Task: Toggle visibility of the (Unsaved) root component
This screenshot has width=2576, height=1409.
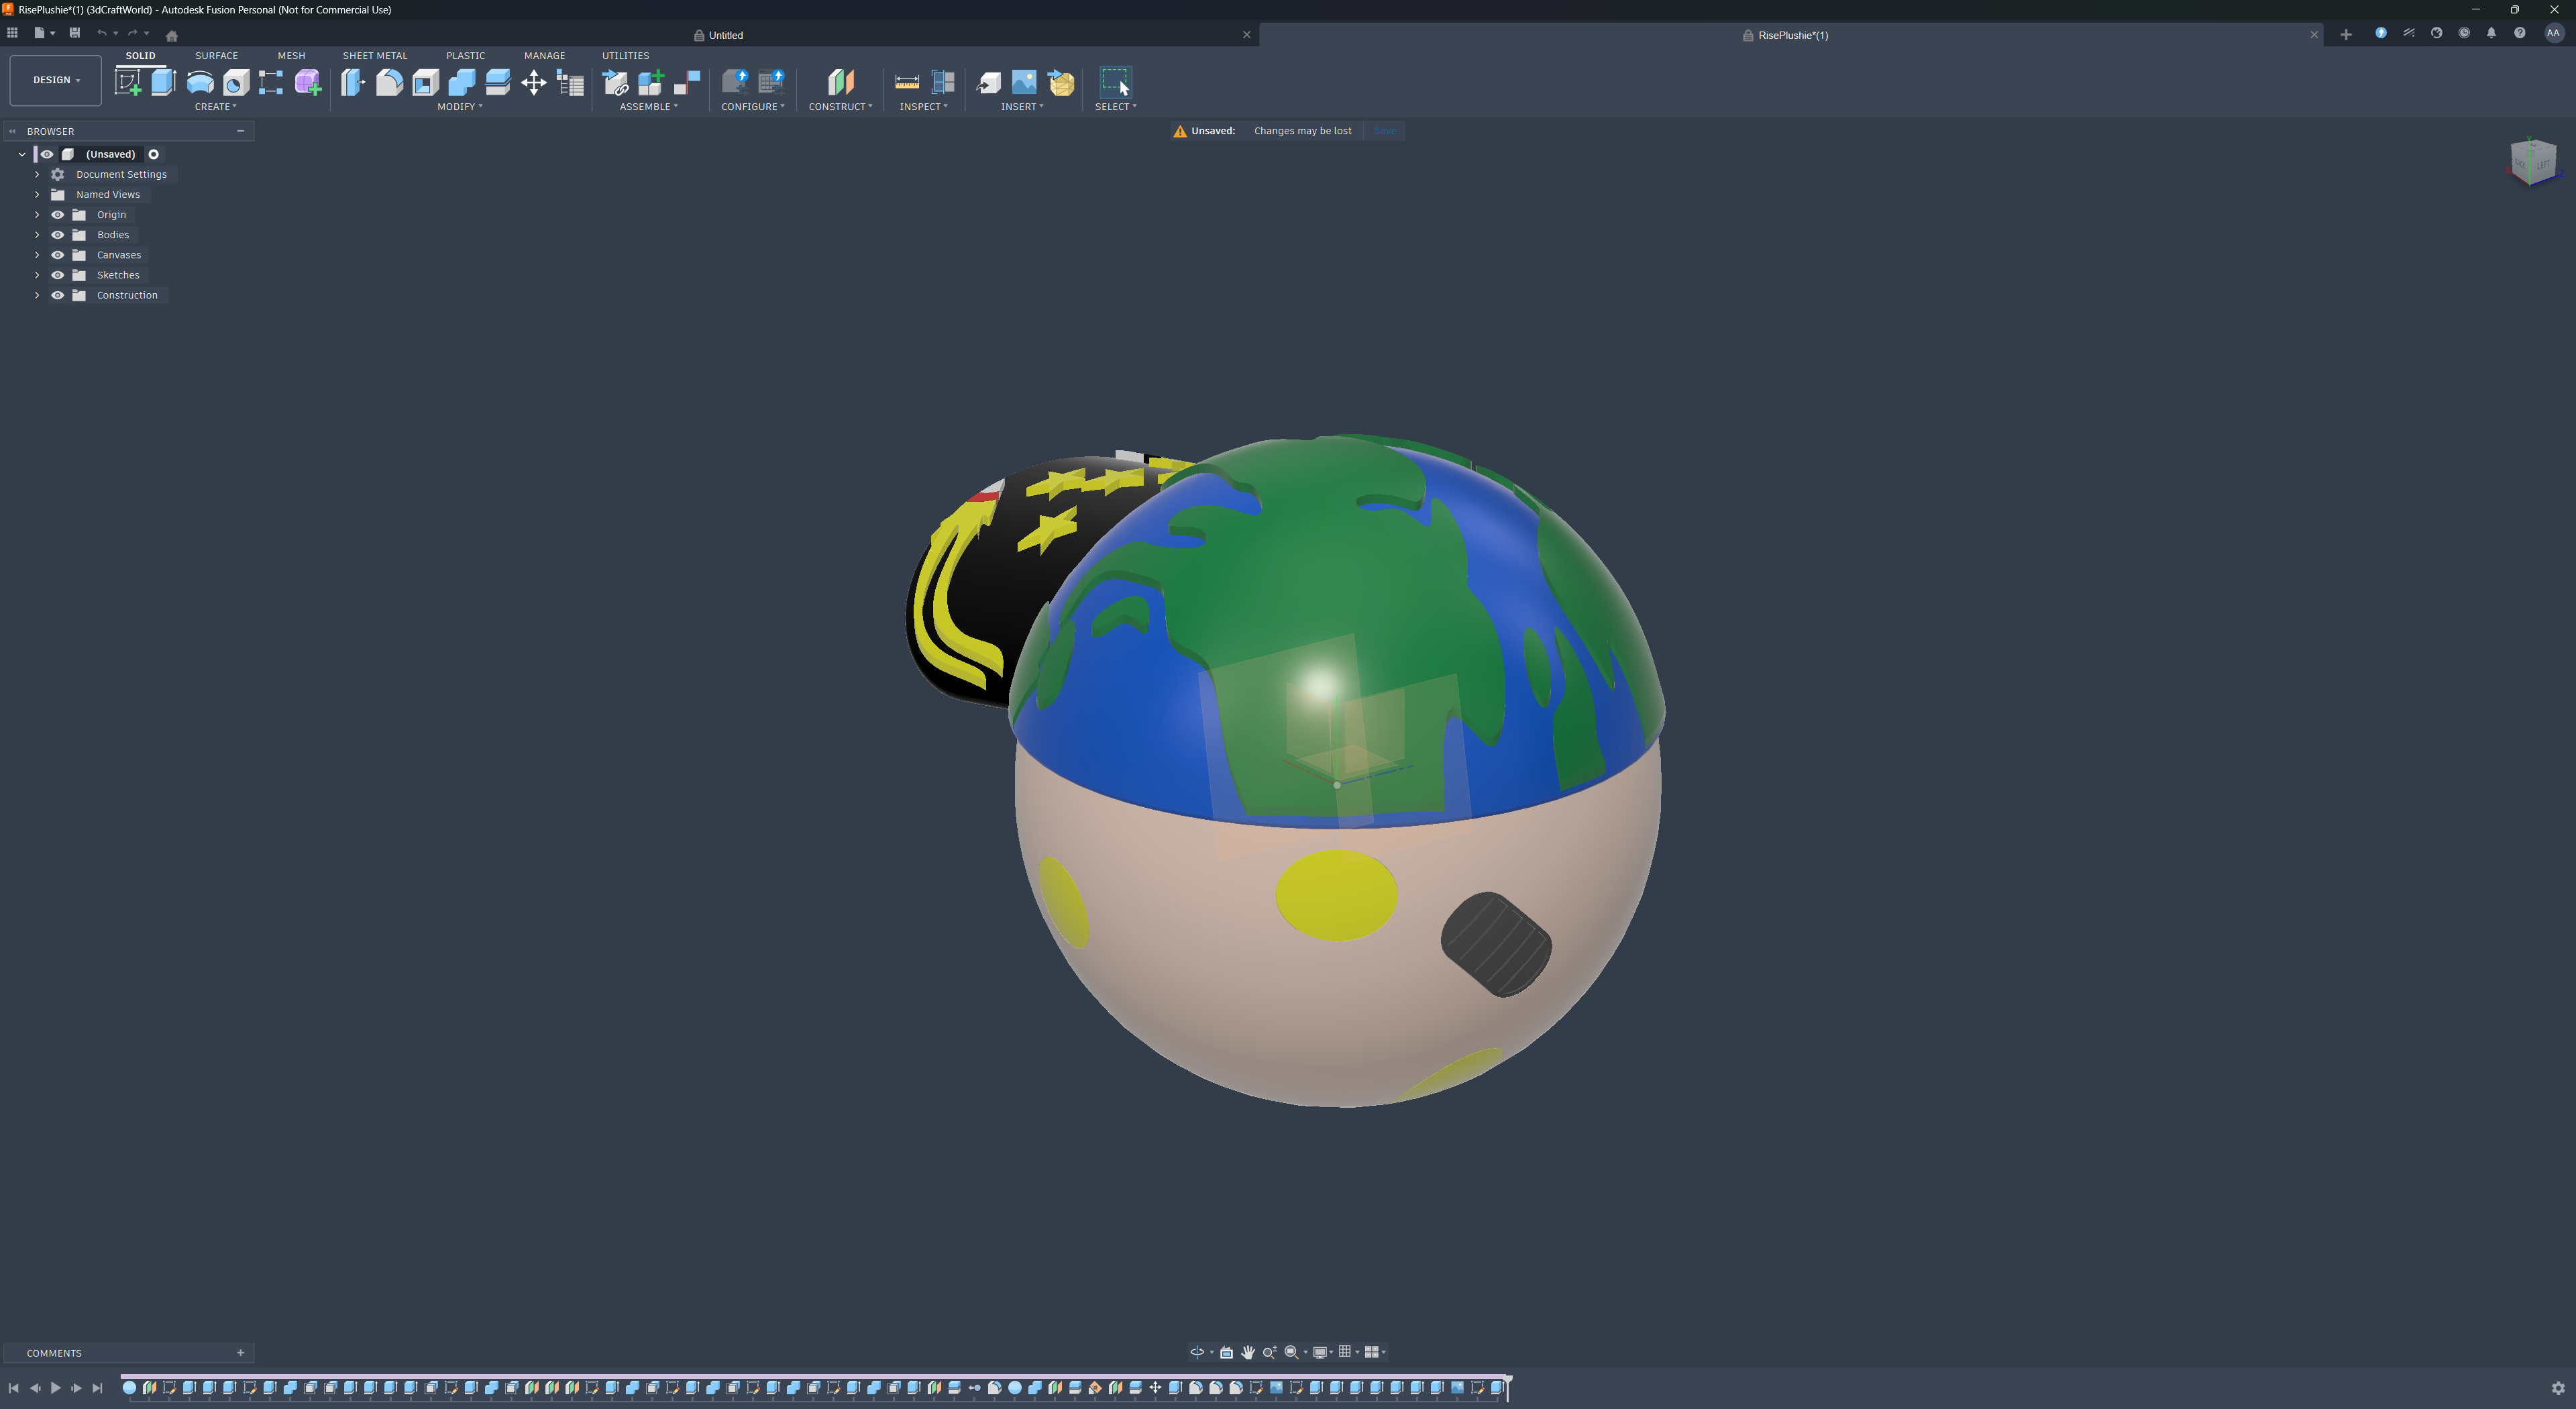Action: (47, 154)
